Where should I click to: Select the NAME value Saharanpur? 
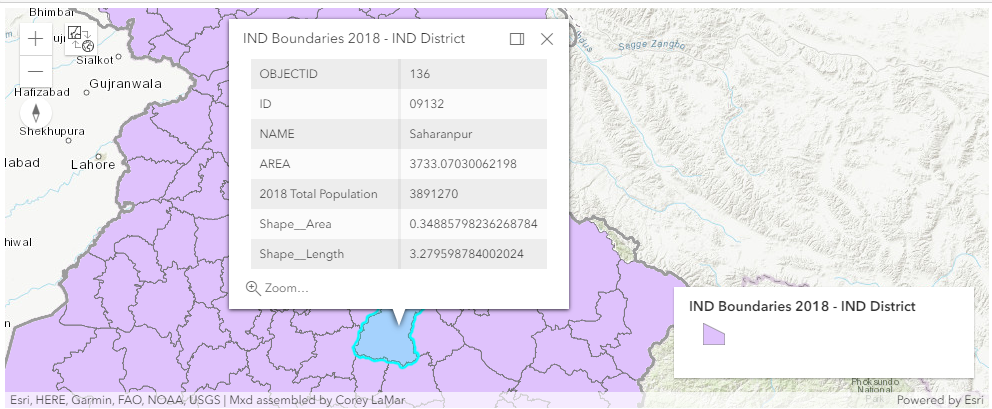(442, 134)
